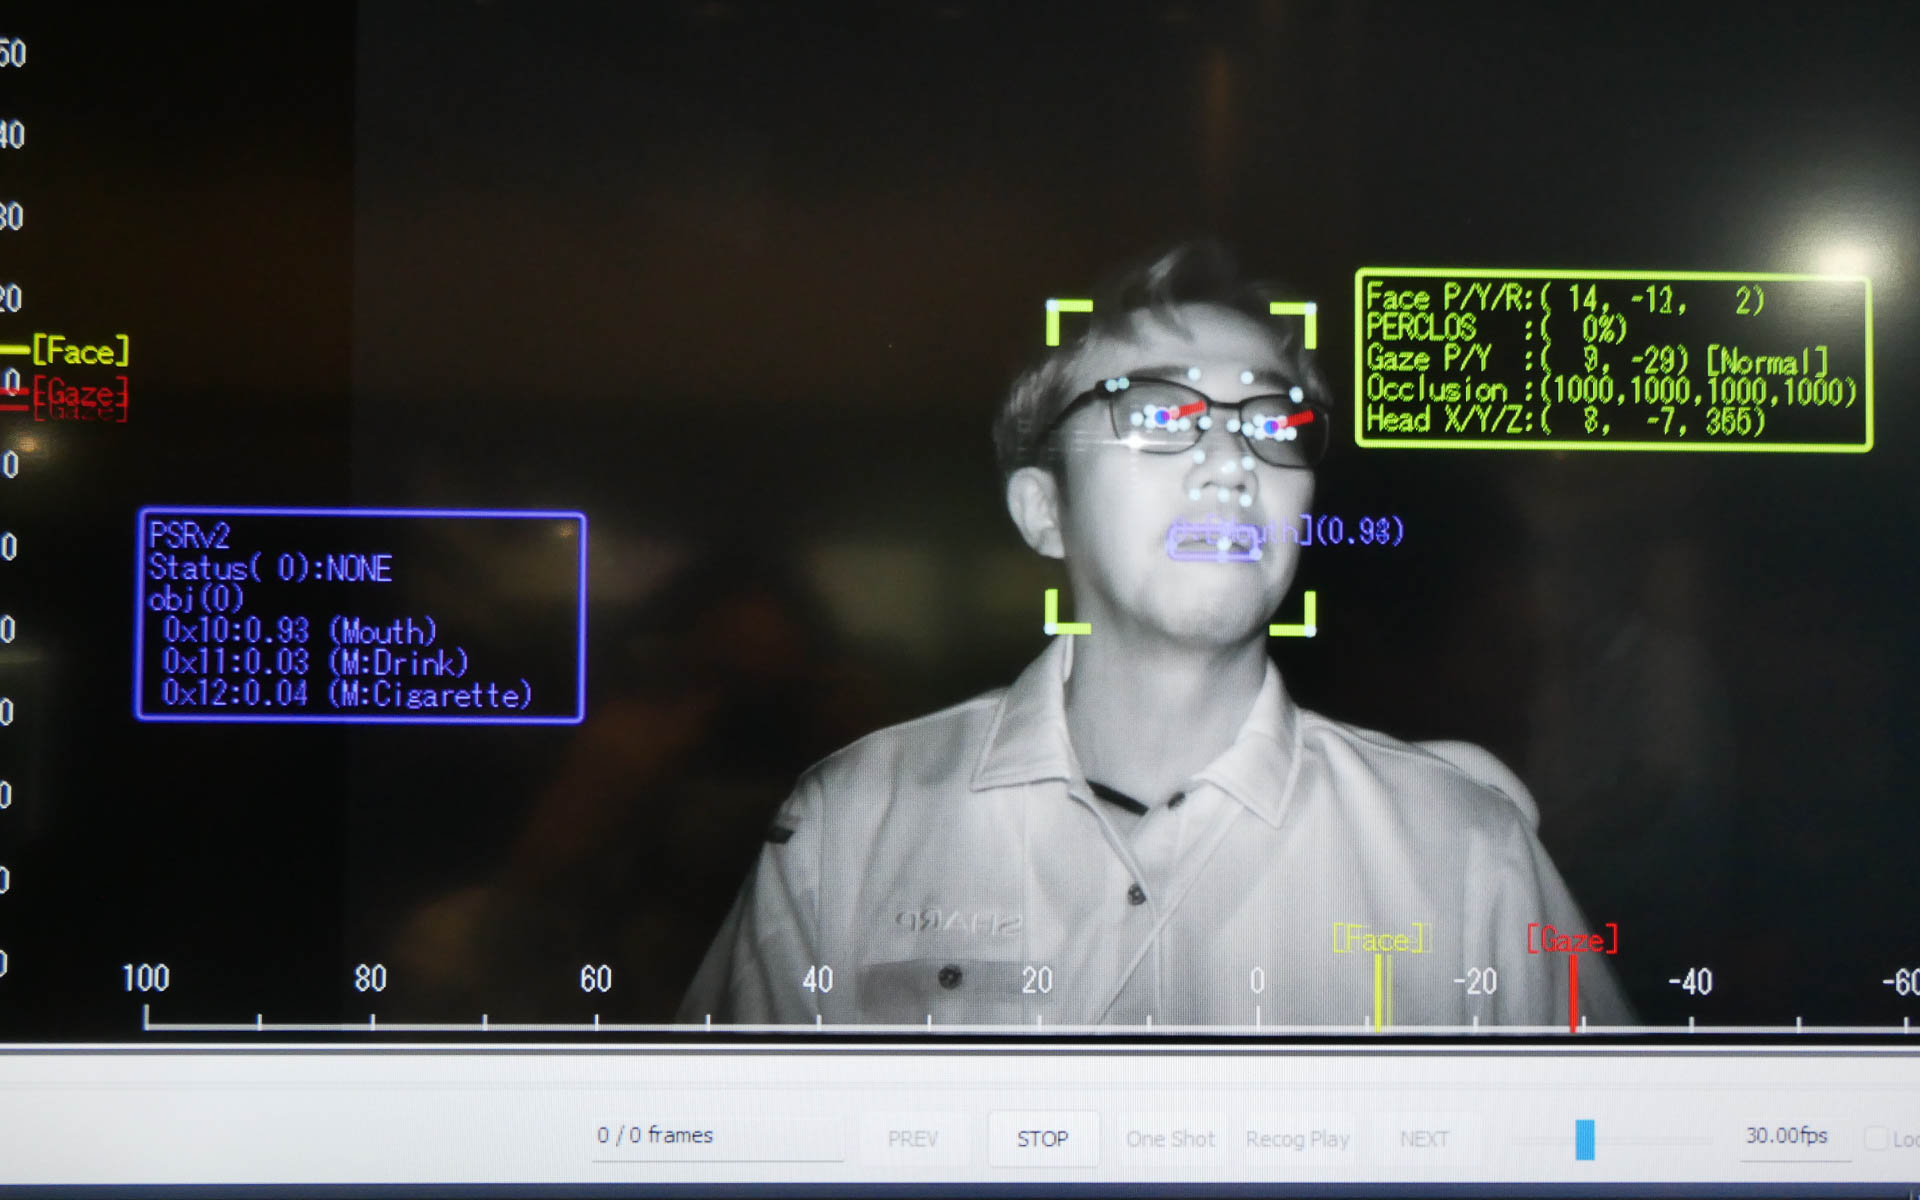Click the STOP button
The image size is (1920, 1200).
[1042, 1138]
